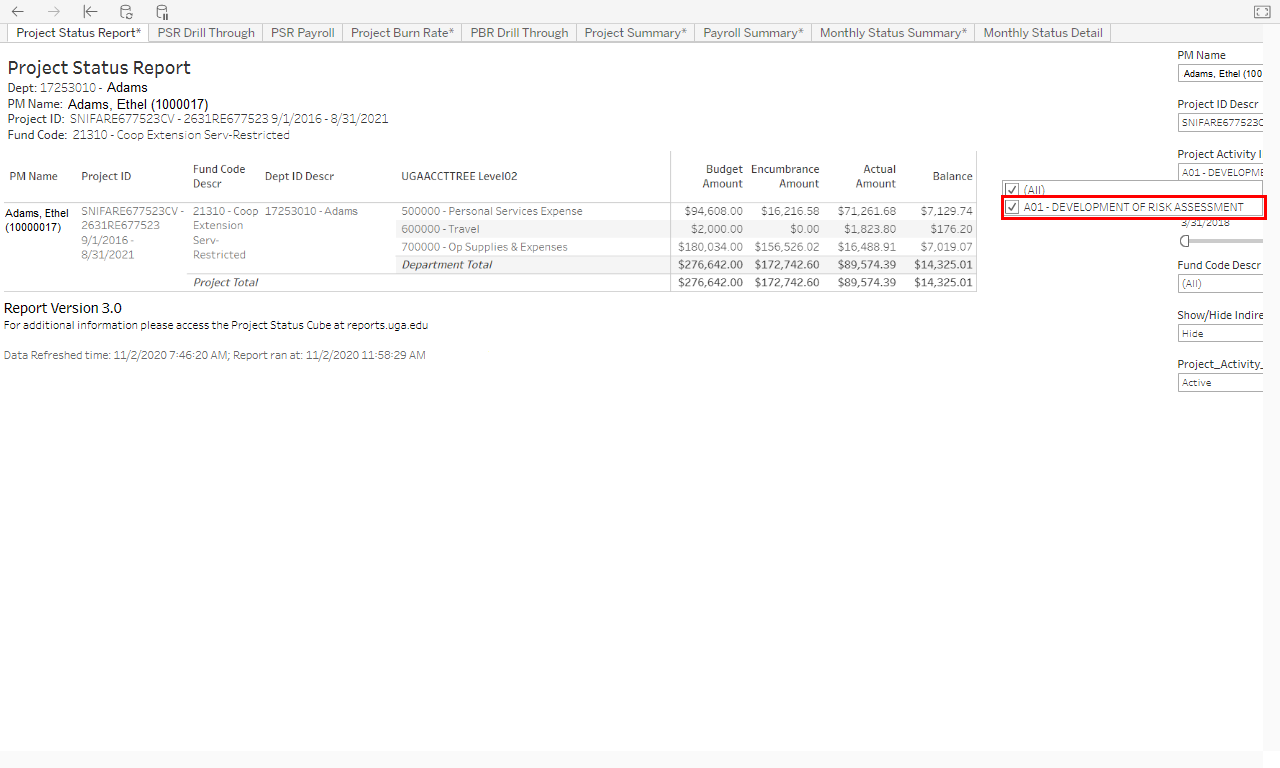Open the PSR Payroll tab
Image resolution: width=1280 pixels, height=768 pixels.
coord(303,33)
